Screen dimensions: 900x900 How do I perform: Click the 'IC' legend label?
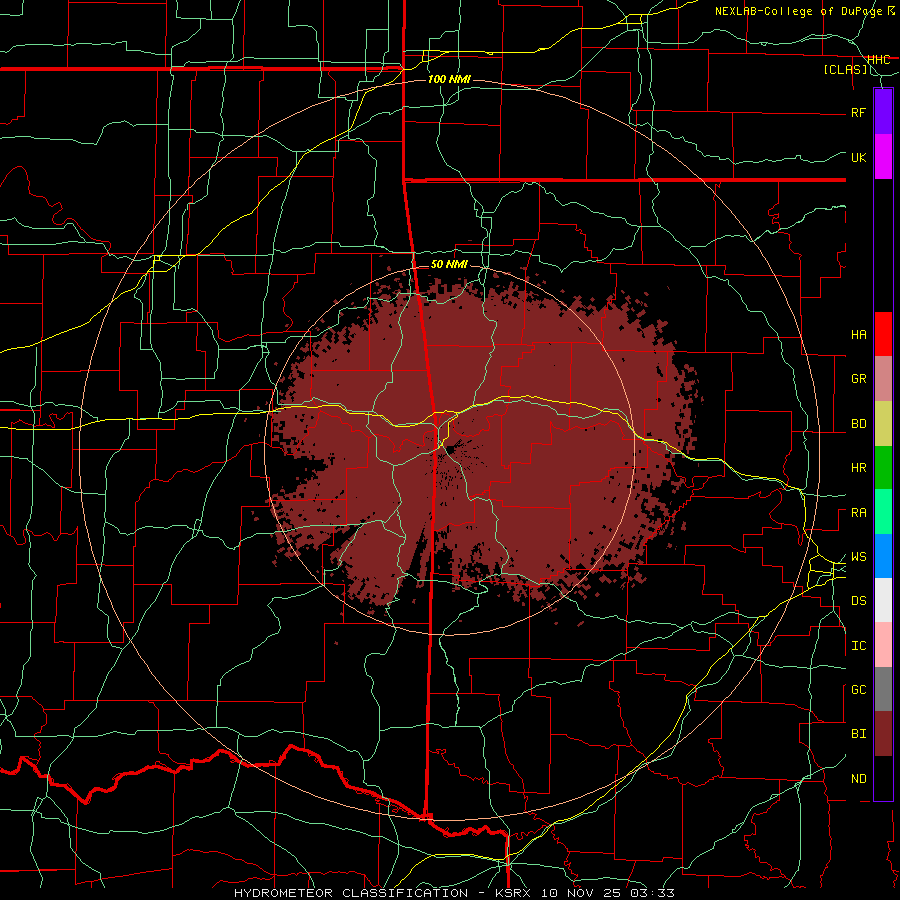pos(859,646)
